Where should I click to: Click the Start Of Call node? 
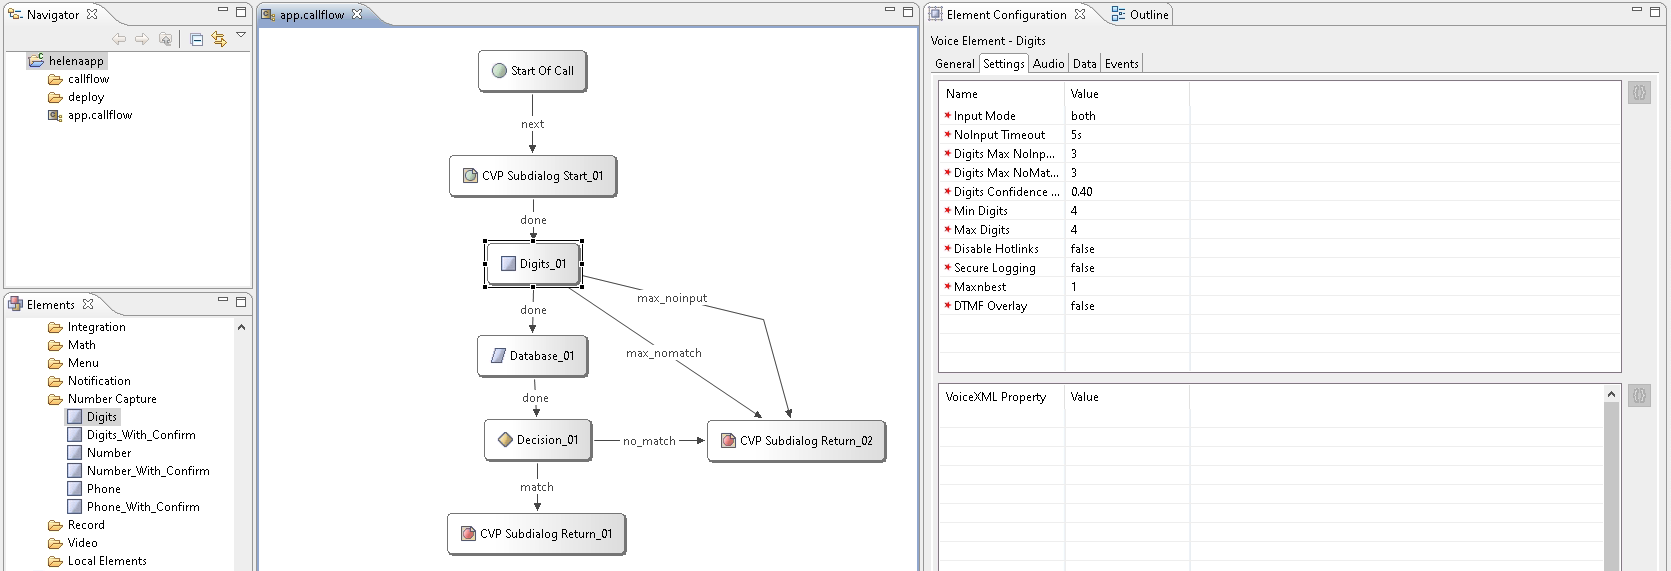(x=532, y=71)
